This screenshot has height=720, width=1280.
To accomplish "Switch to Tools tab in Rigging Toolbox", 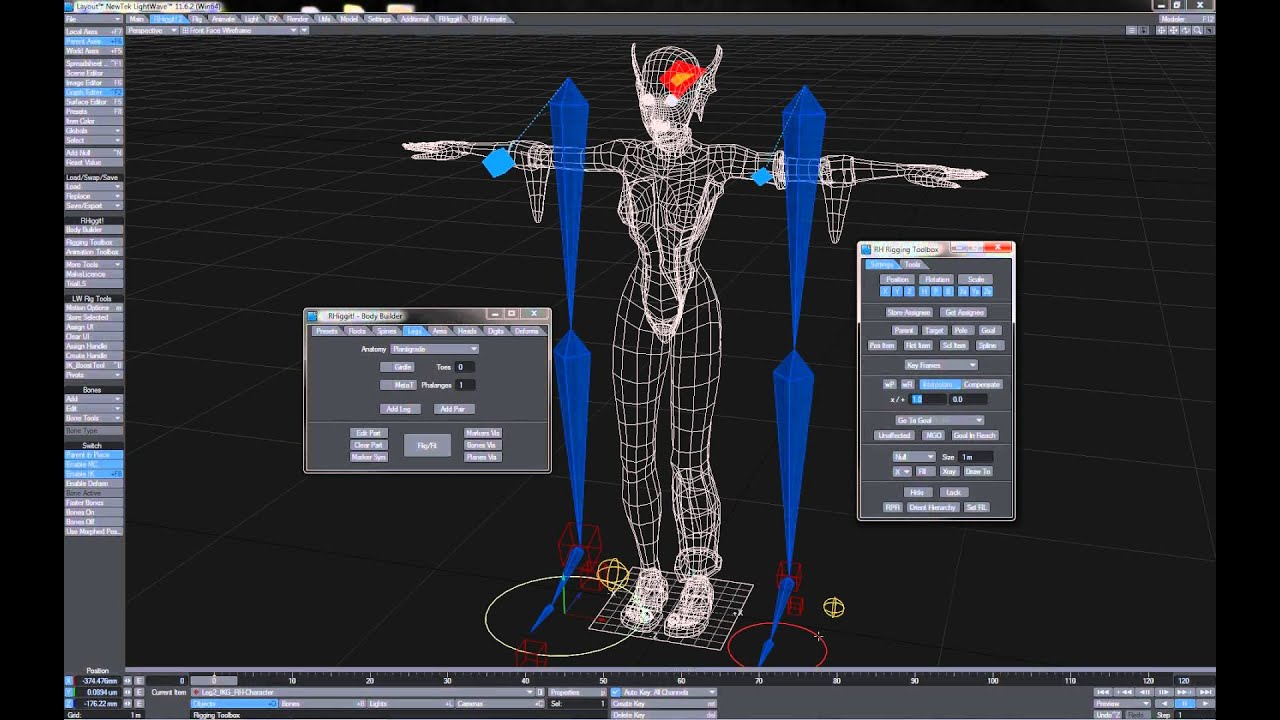I will (x=913, y=264).
